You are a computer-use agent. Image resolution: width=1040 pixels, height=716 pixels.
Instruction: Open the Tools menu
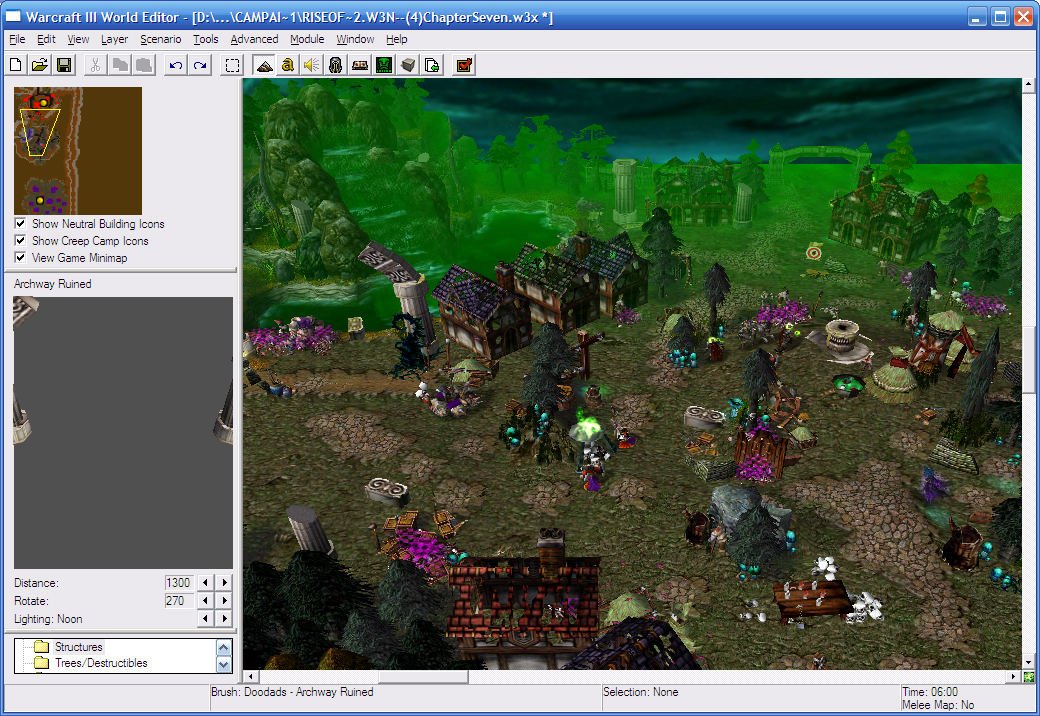point(206,39)
